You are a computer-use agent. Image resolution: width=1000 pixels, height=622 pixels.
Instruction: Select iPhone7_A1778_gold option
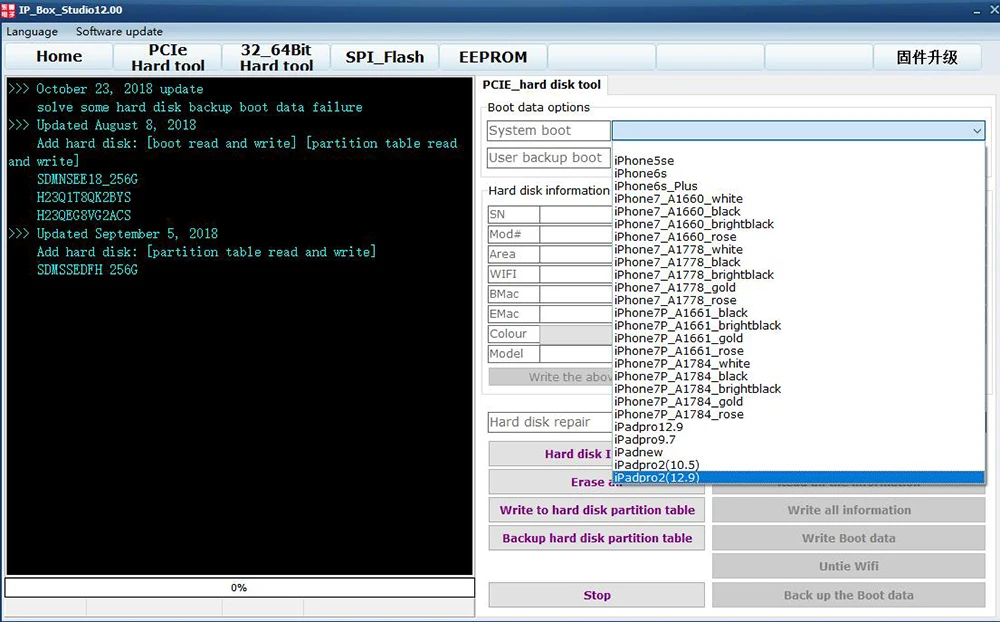tap(798, 288)
